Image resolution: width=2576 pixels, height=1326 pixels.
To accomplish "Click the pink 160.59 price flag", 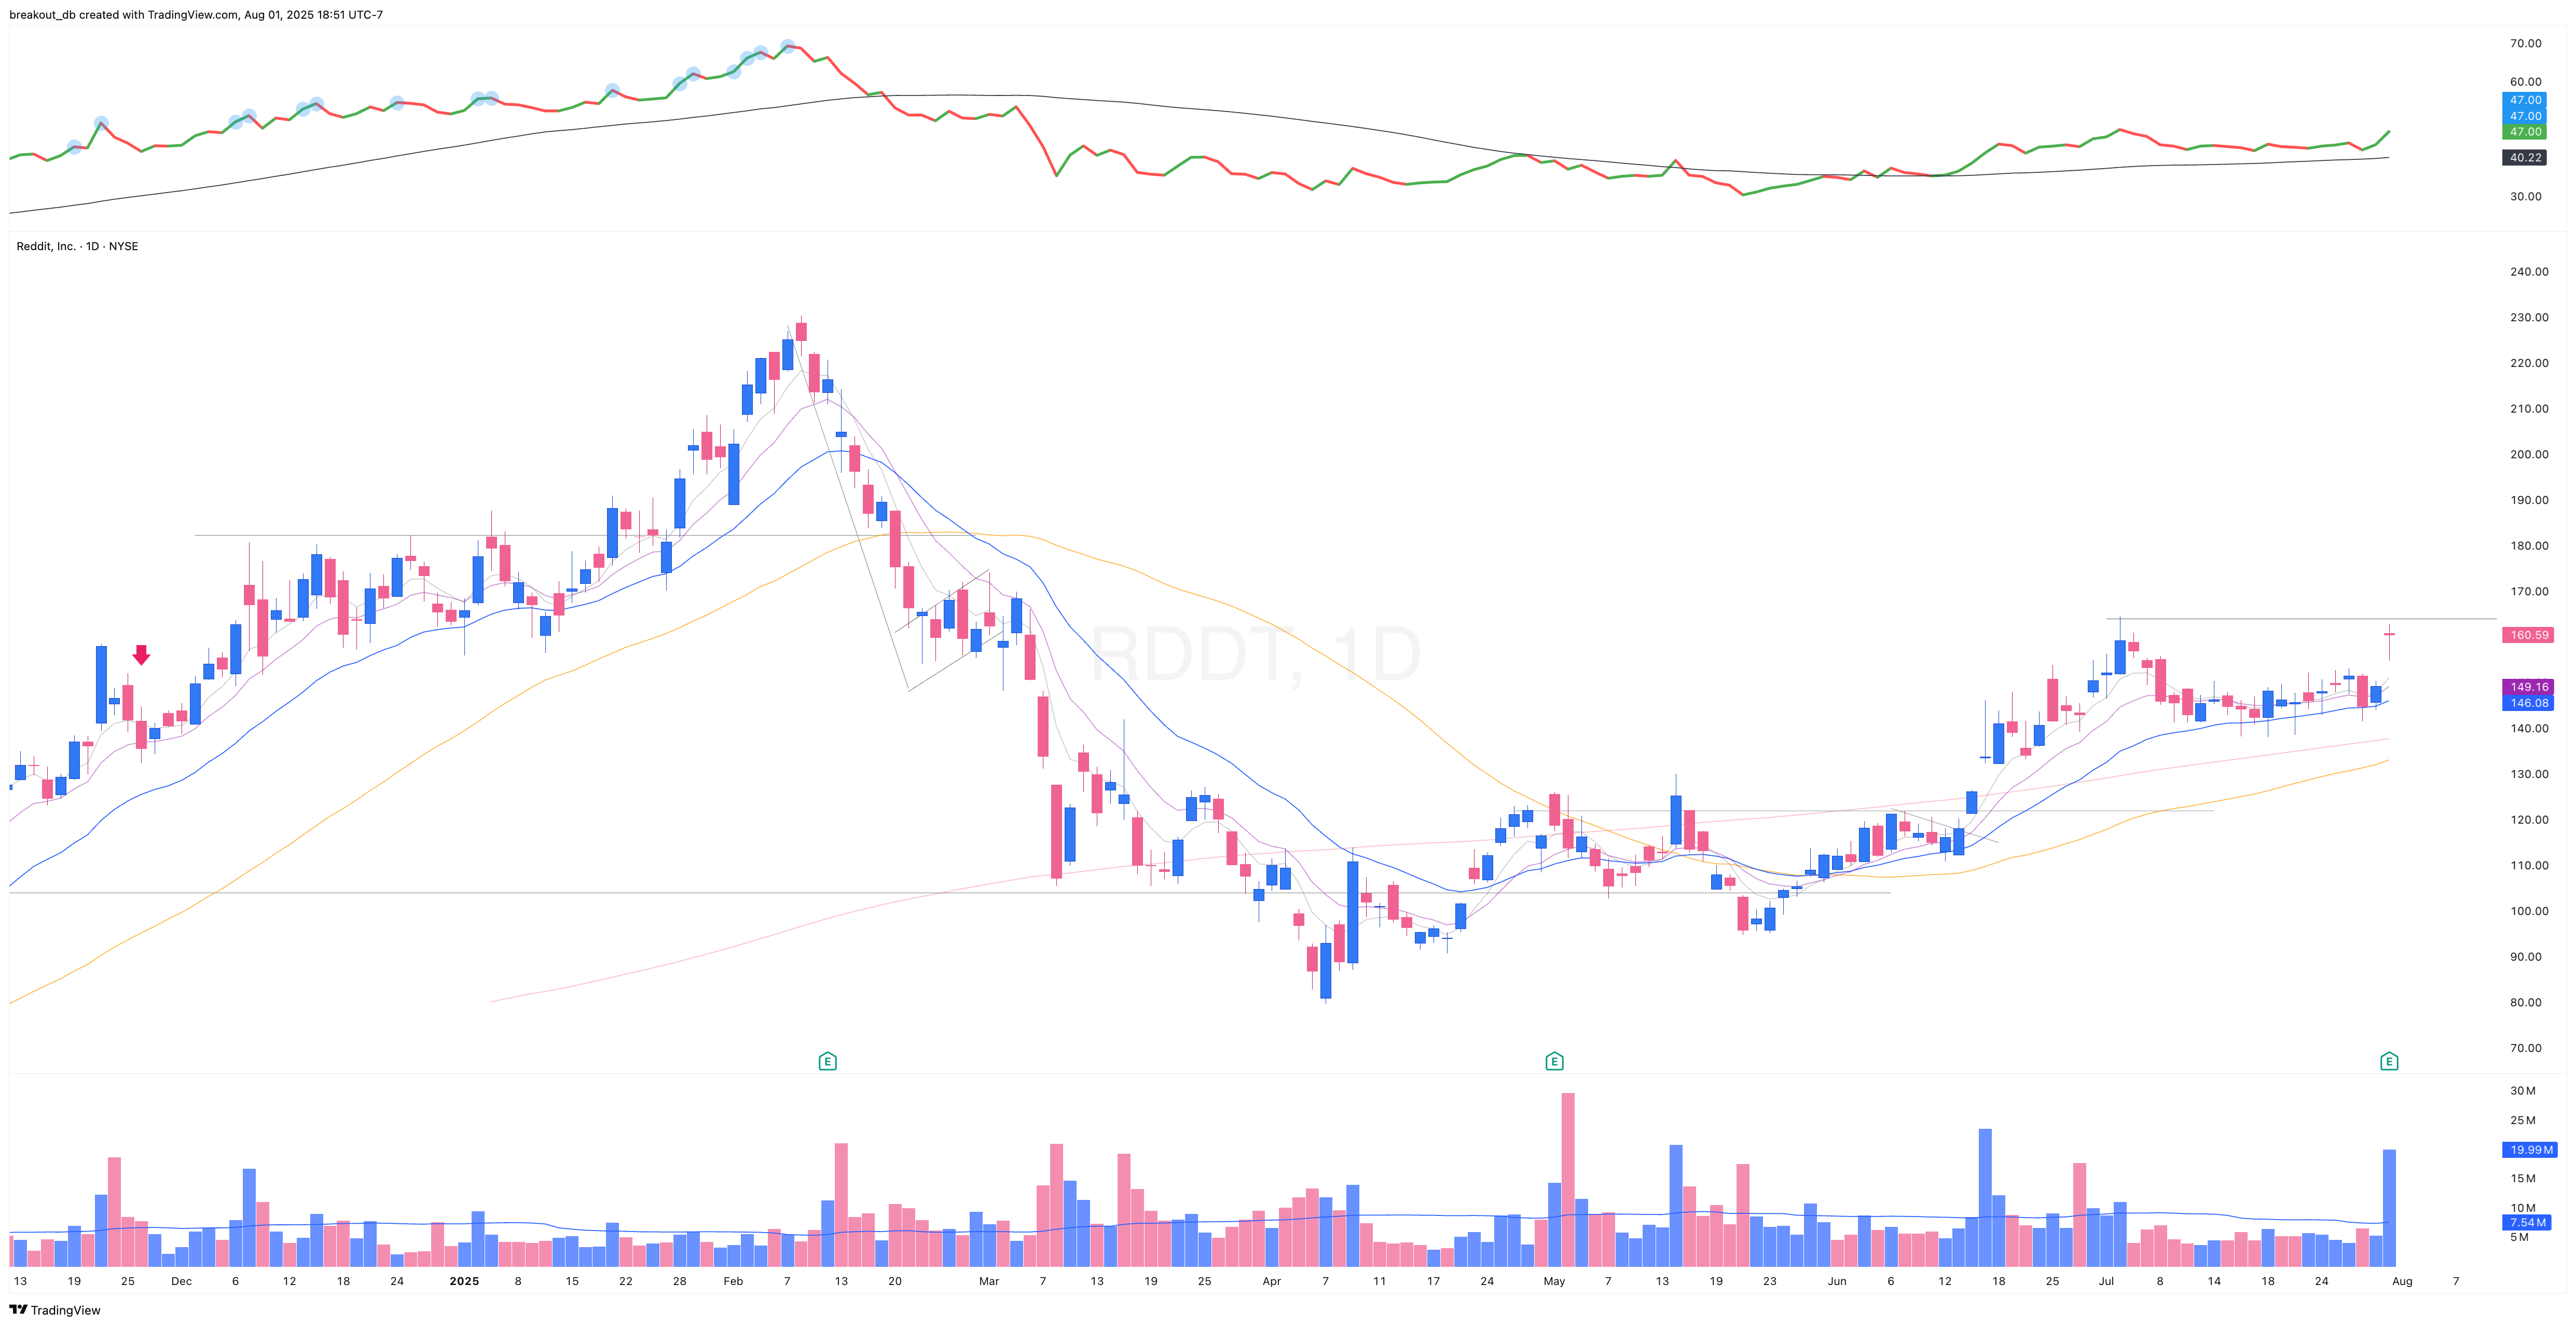I will (x=2529, y=634).
